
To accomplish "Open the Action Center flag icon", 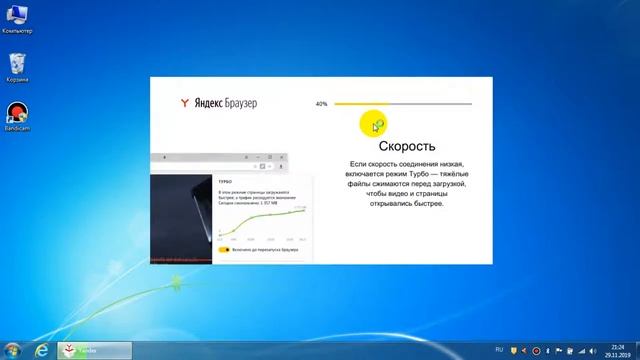I will [x=559, y=351].
